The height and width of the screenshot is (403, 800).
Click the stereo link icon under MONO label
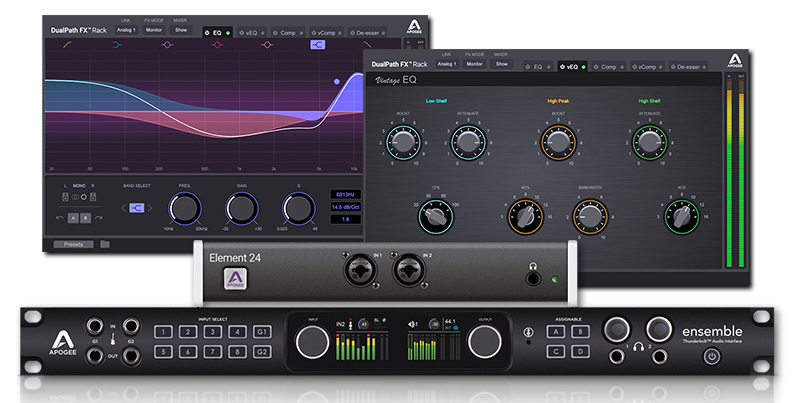(x=75, y=197)
